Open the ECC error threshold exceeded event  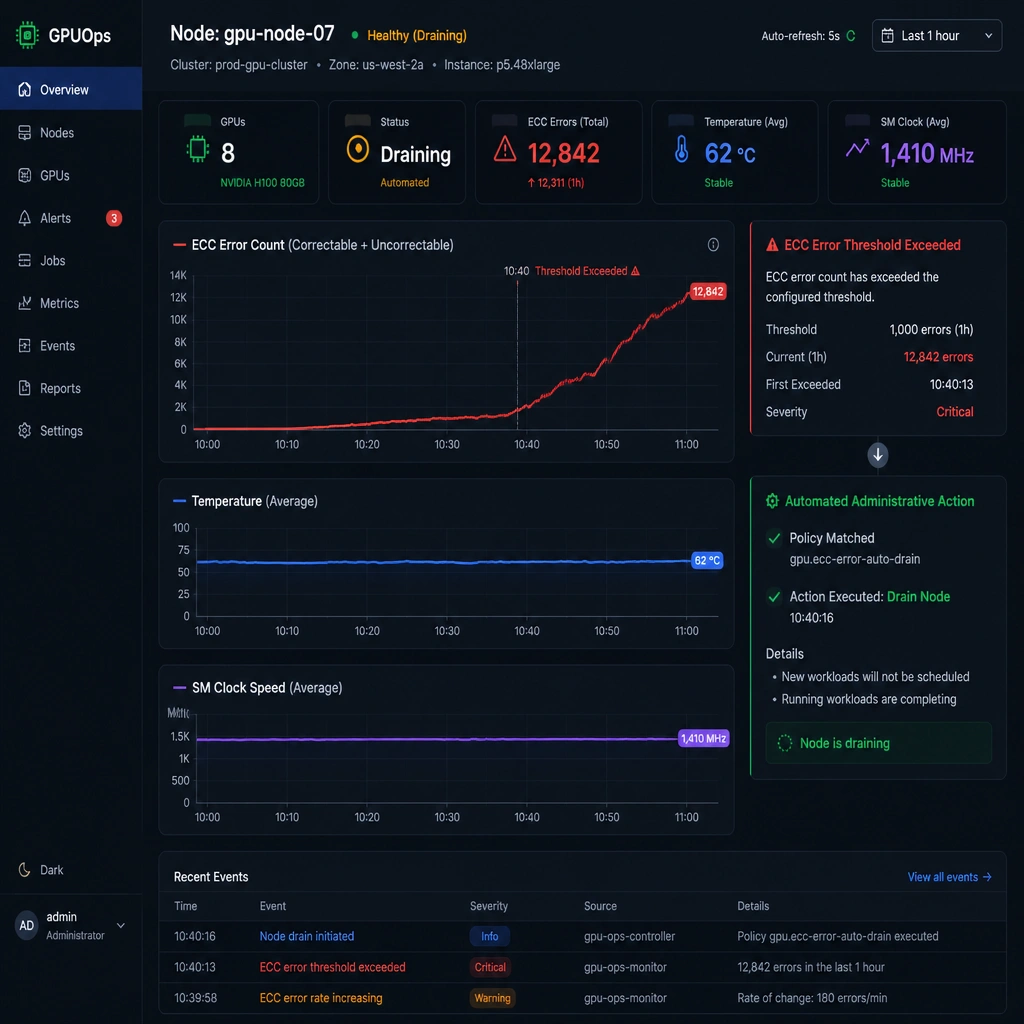click(x=332, y=967)
